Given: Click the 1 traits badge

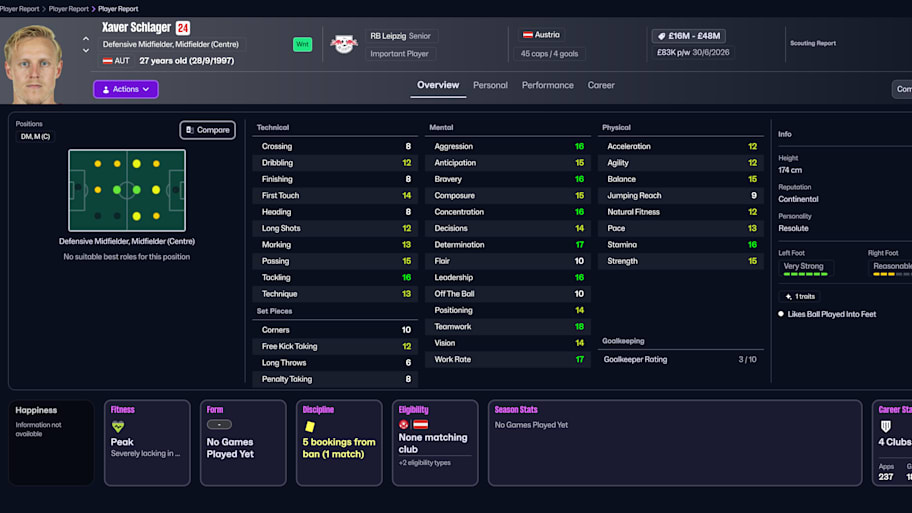Looking at the screenshot, I should click(800, 297).
